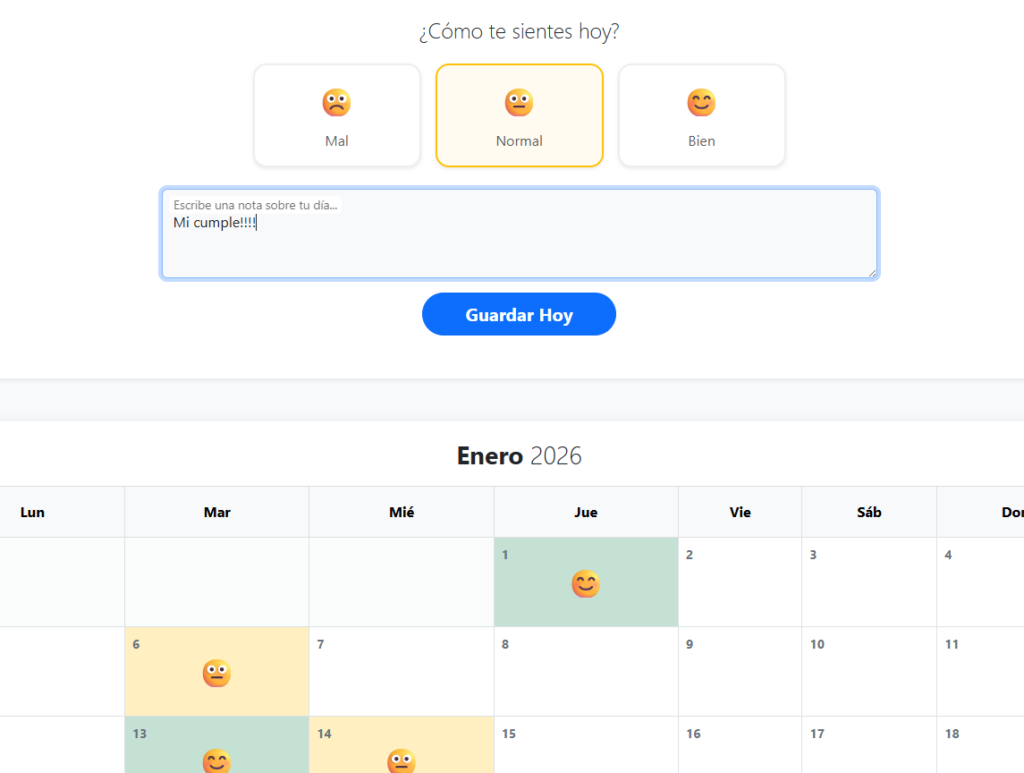The width and height of the screenshot is (1024, 773).
Task: Click the neutral emoji on January 6
Action: [217, 673]
